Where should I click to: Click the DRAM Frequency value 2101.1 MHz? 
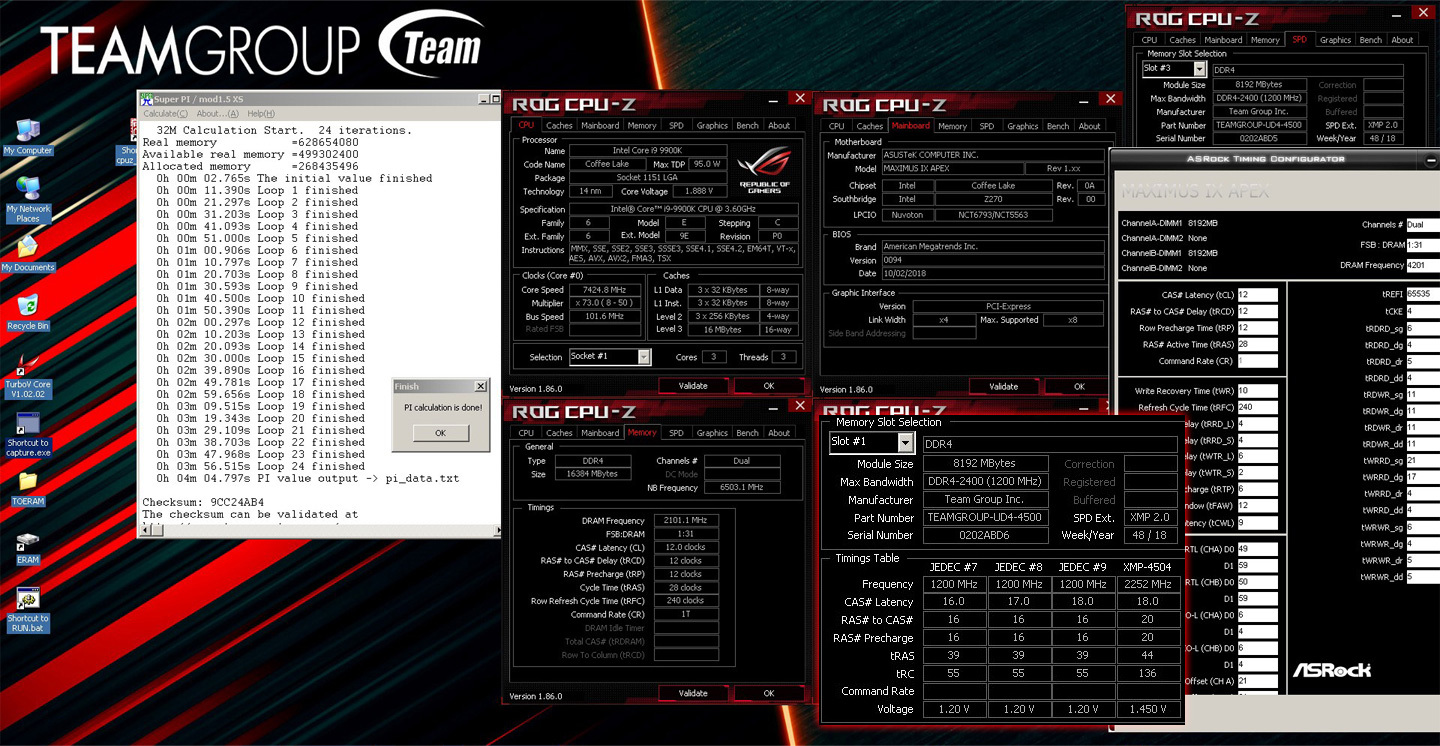(686, 521)
